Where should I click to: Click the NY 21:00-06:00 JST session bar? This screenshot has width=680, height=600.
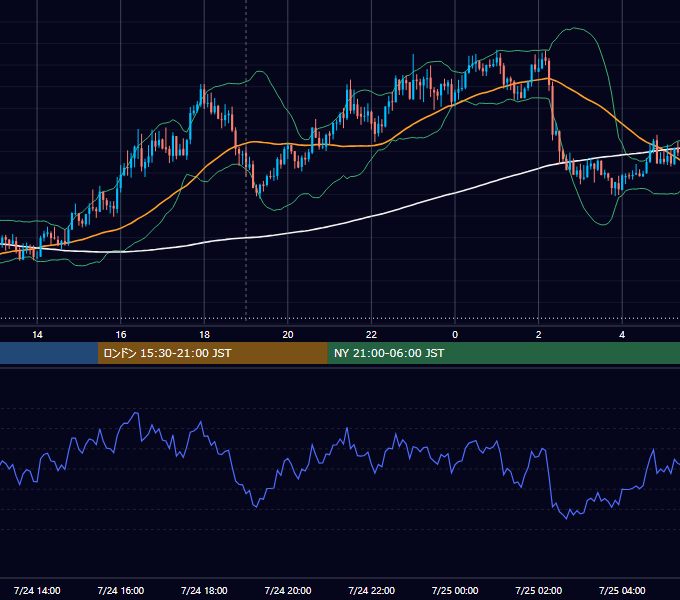coord(503,353)
